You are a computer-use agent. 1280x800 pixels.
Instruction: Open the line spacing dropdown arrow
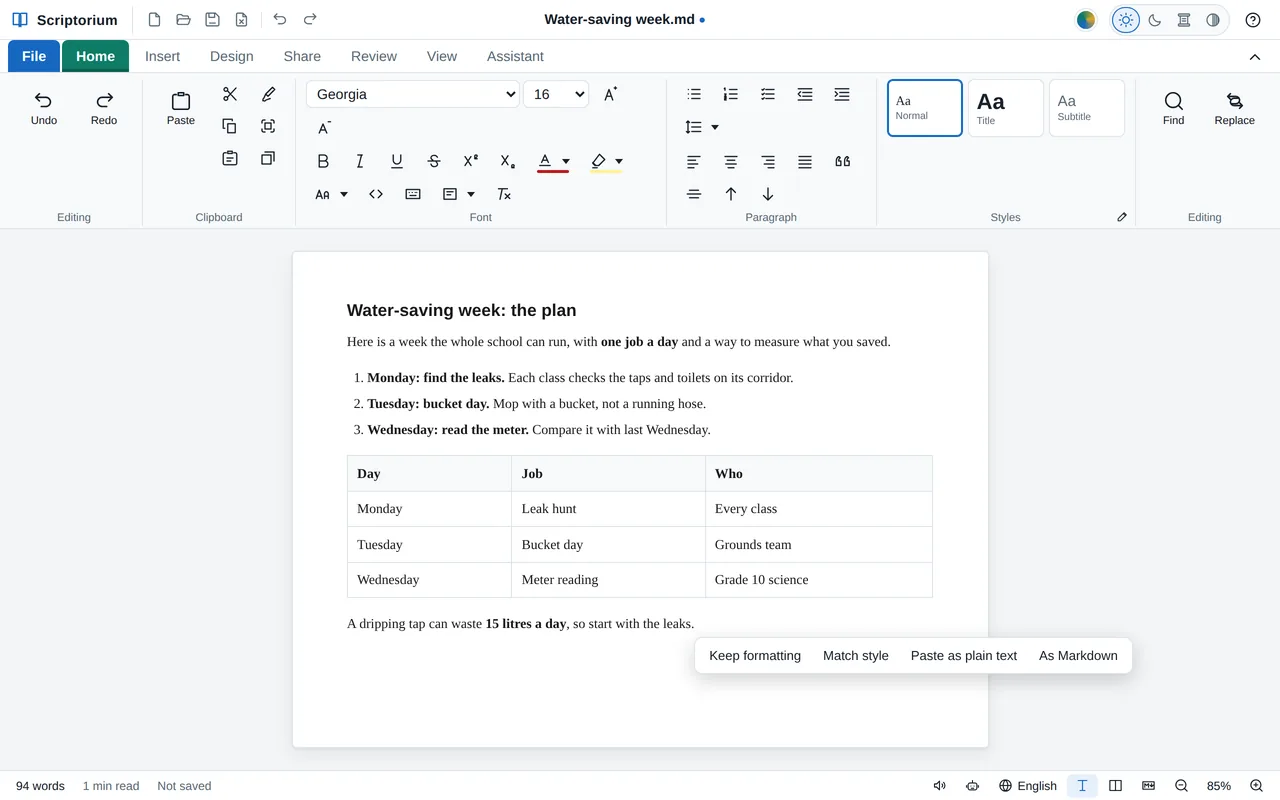tap(714, 127)
